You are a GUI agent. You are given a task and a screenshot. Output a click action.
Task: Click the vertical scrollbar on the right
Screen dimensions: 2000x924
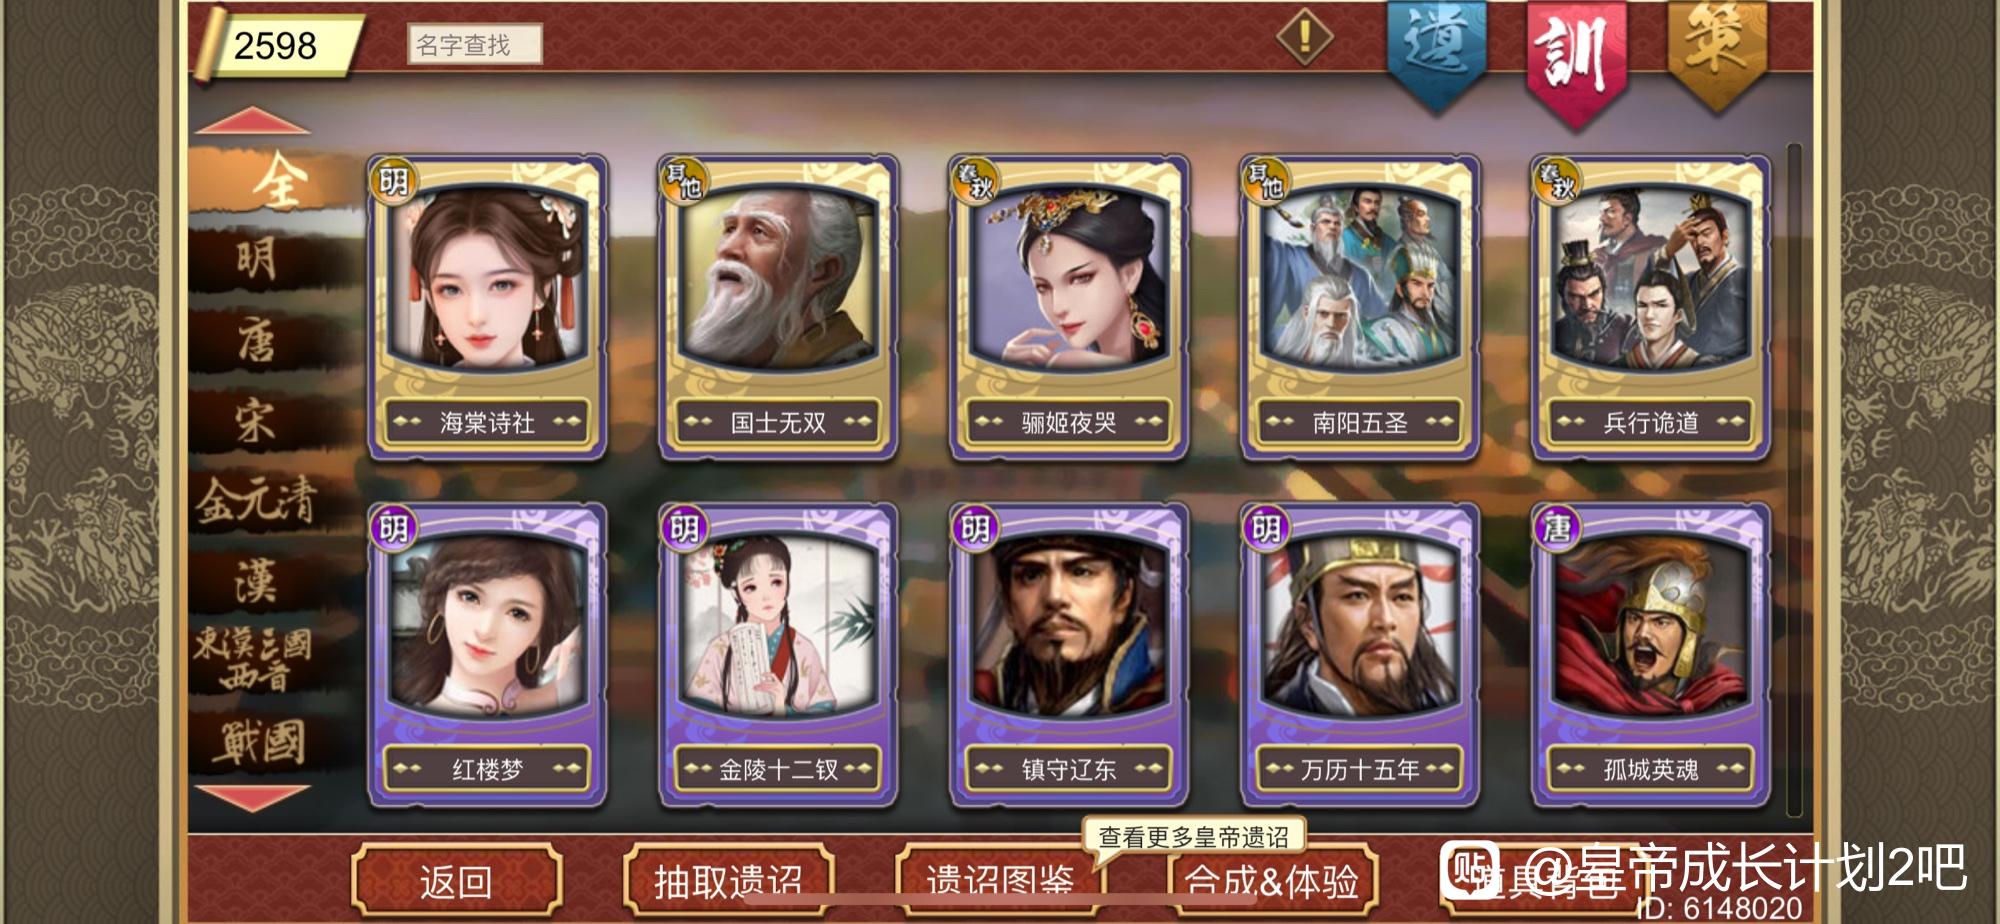tap(1793, 480)
